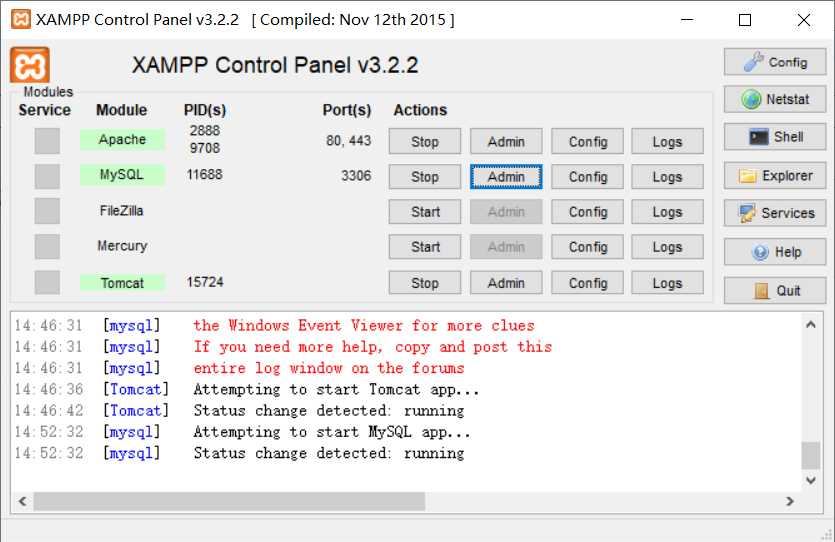Viewport: 835px width, 542px height.
Task: Maximize the XAMPP Control Panel window
Action: pos(745,20)
